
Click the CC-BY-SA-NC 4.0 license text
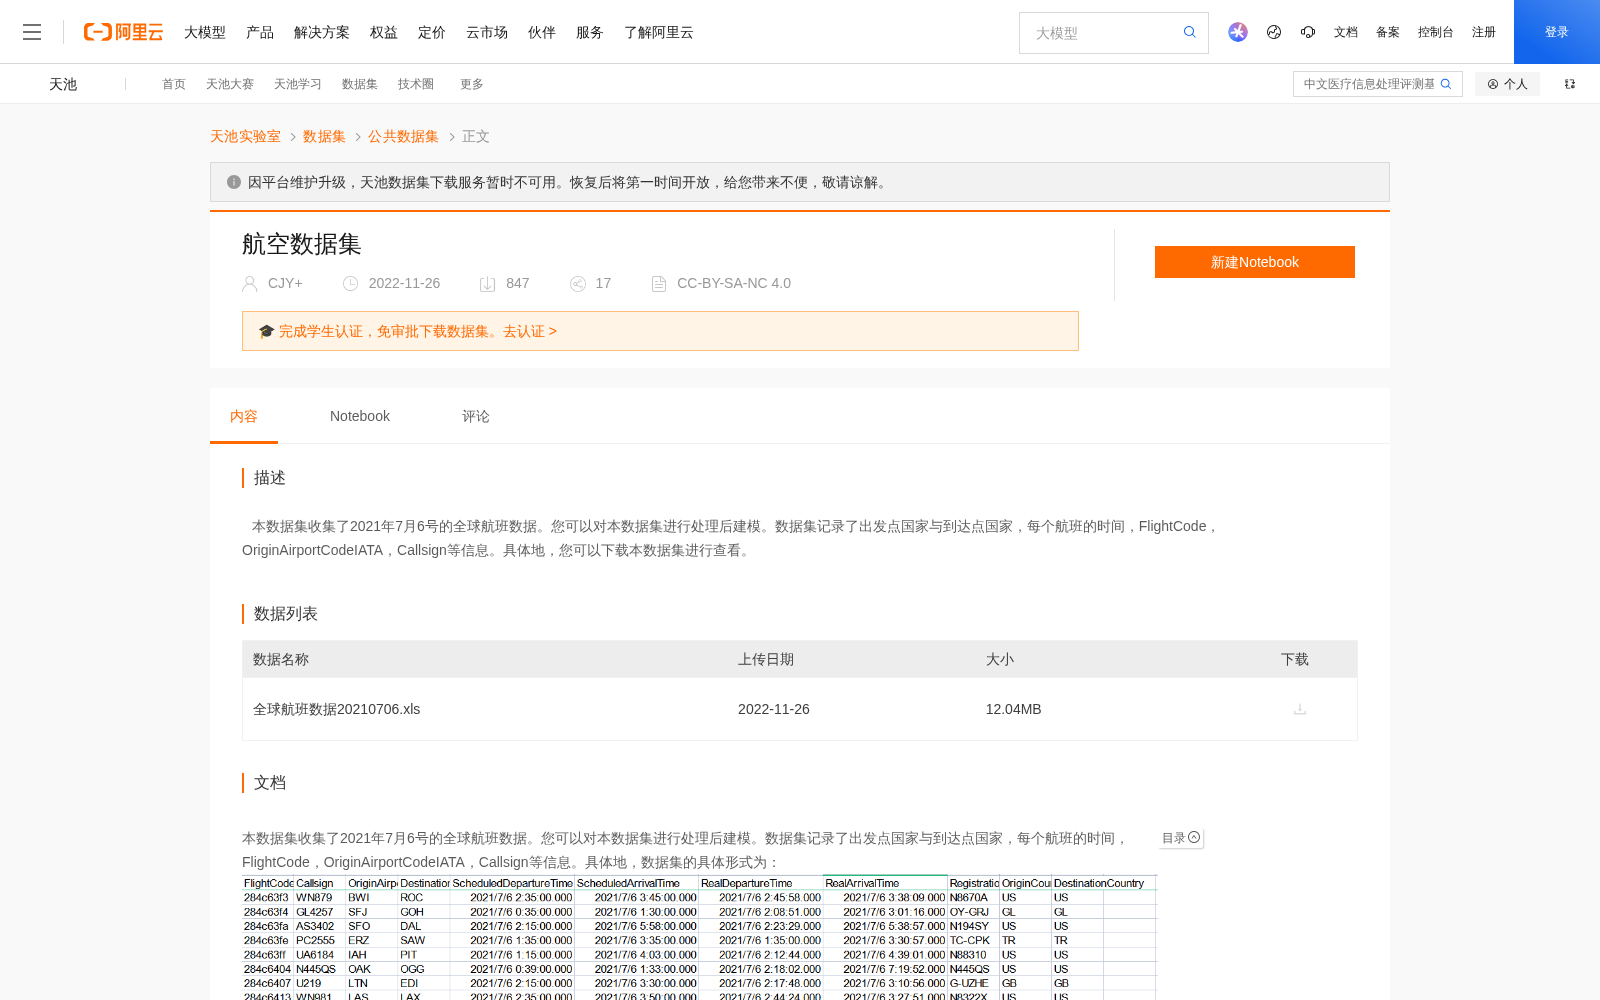click(x=734, y=284)
